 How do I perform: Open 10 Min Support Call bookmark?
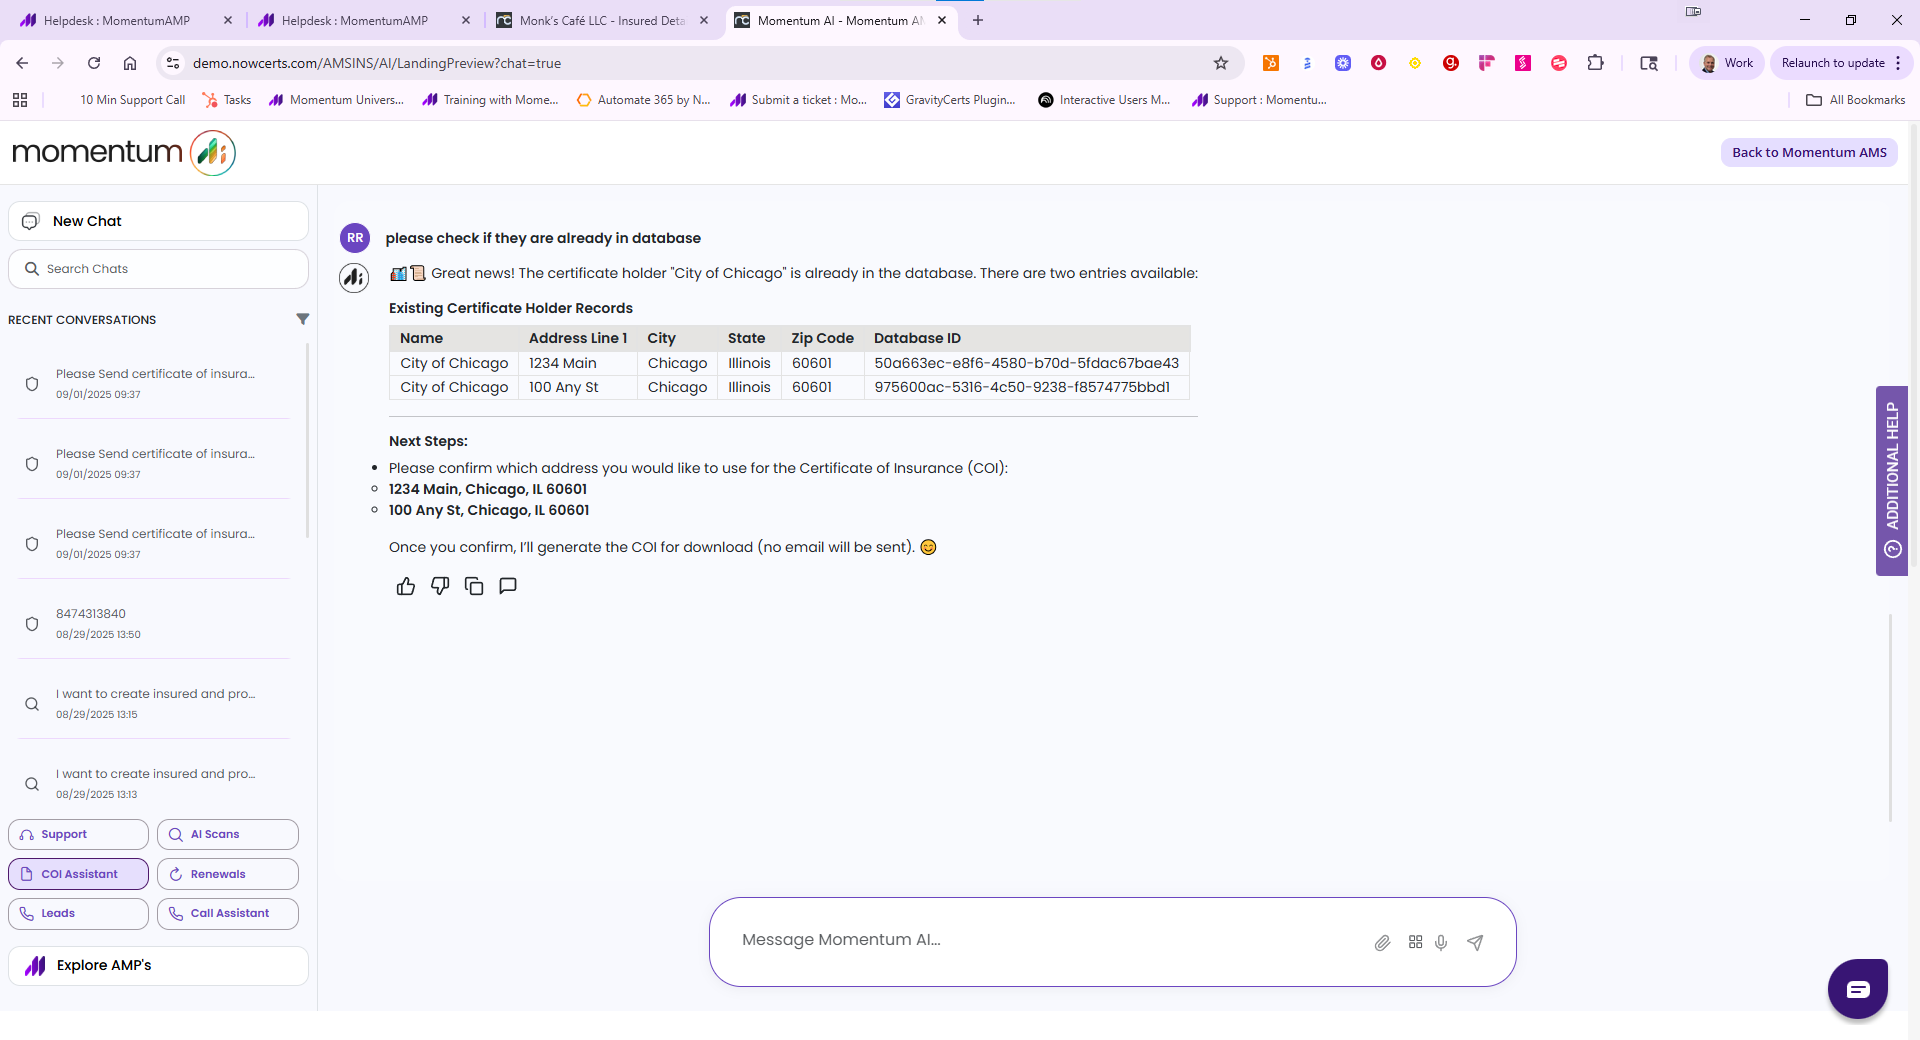coord(132,100)
